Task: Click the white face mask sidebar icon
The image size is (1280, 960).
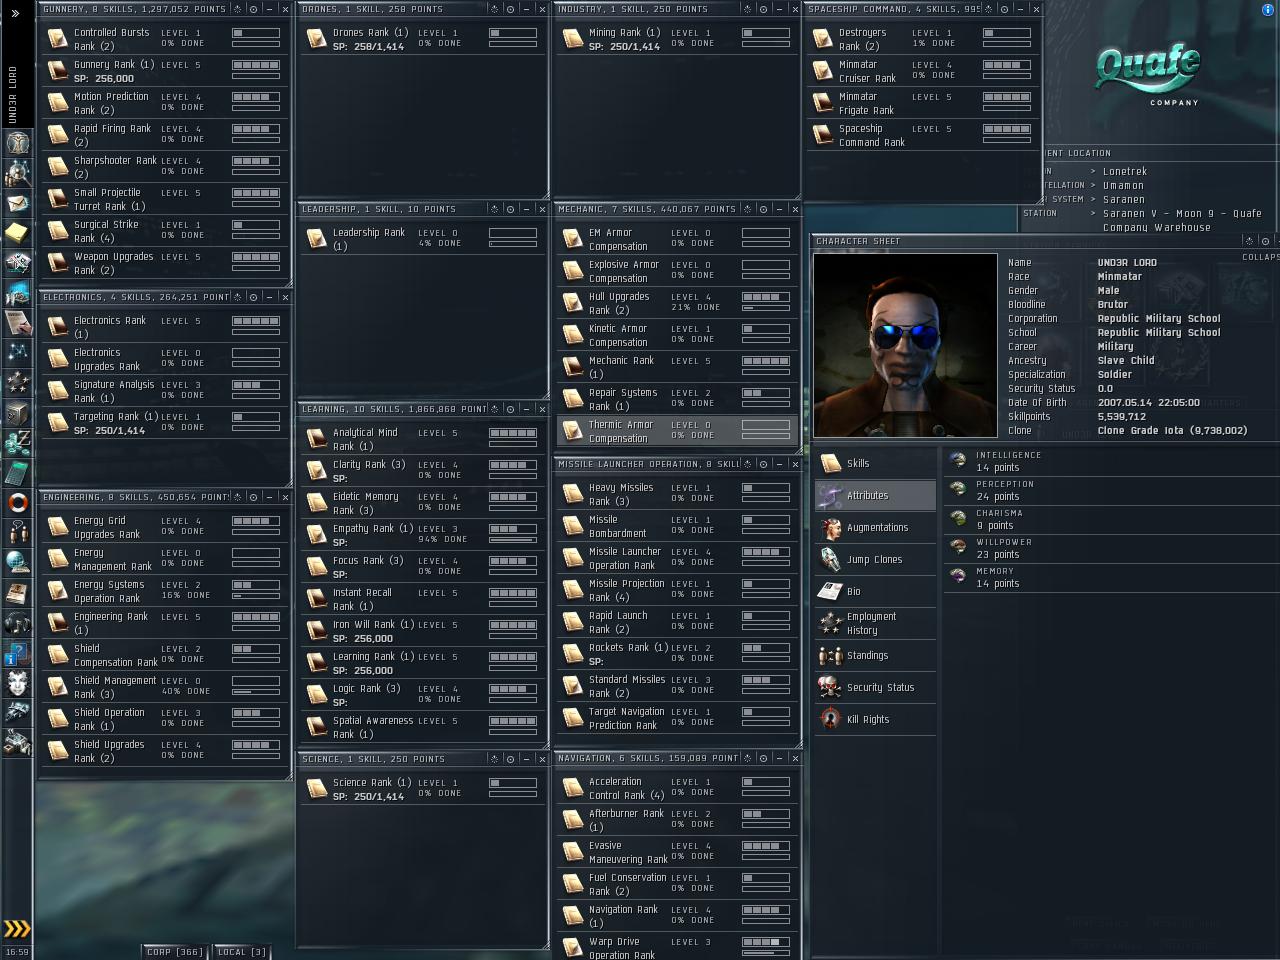Action: coord(17,683)
